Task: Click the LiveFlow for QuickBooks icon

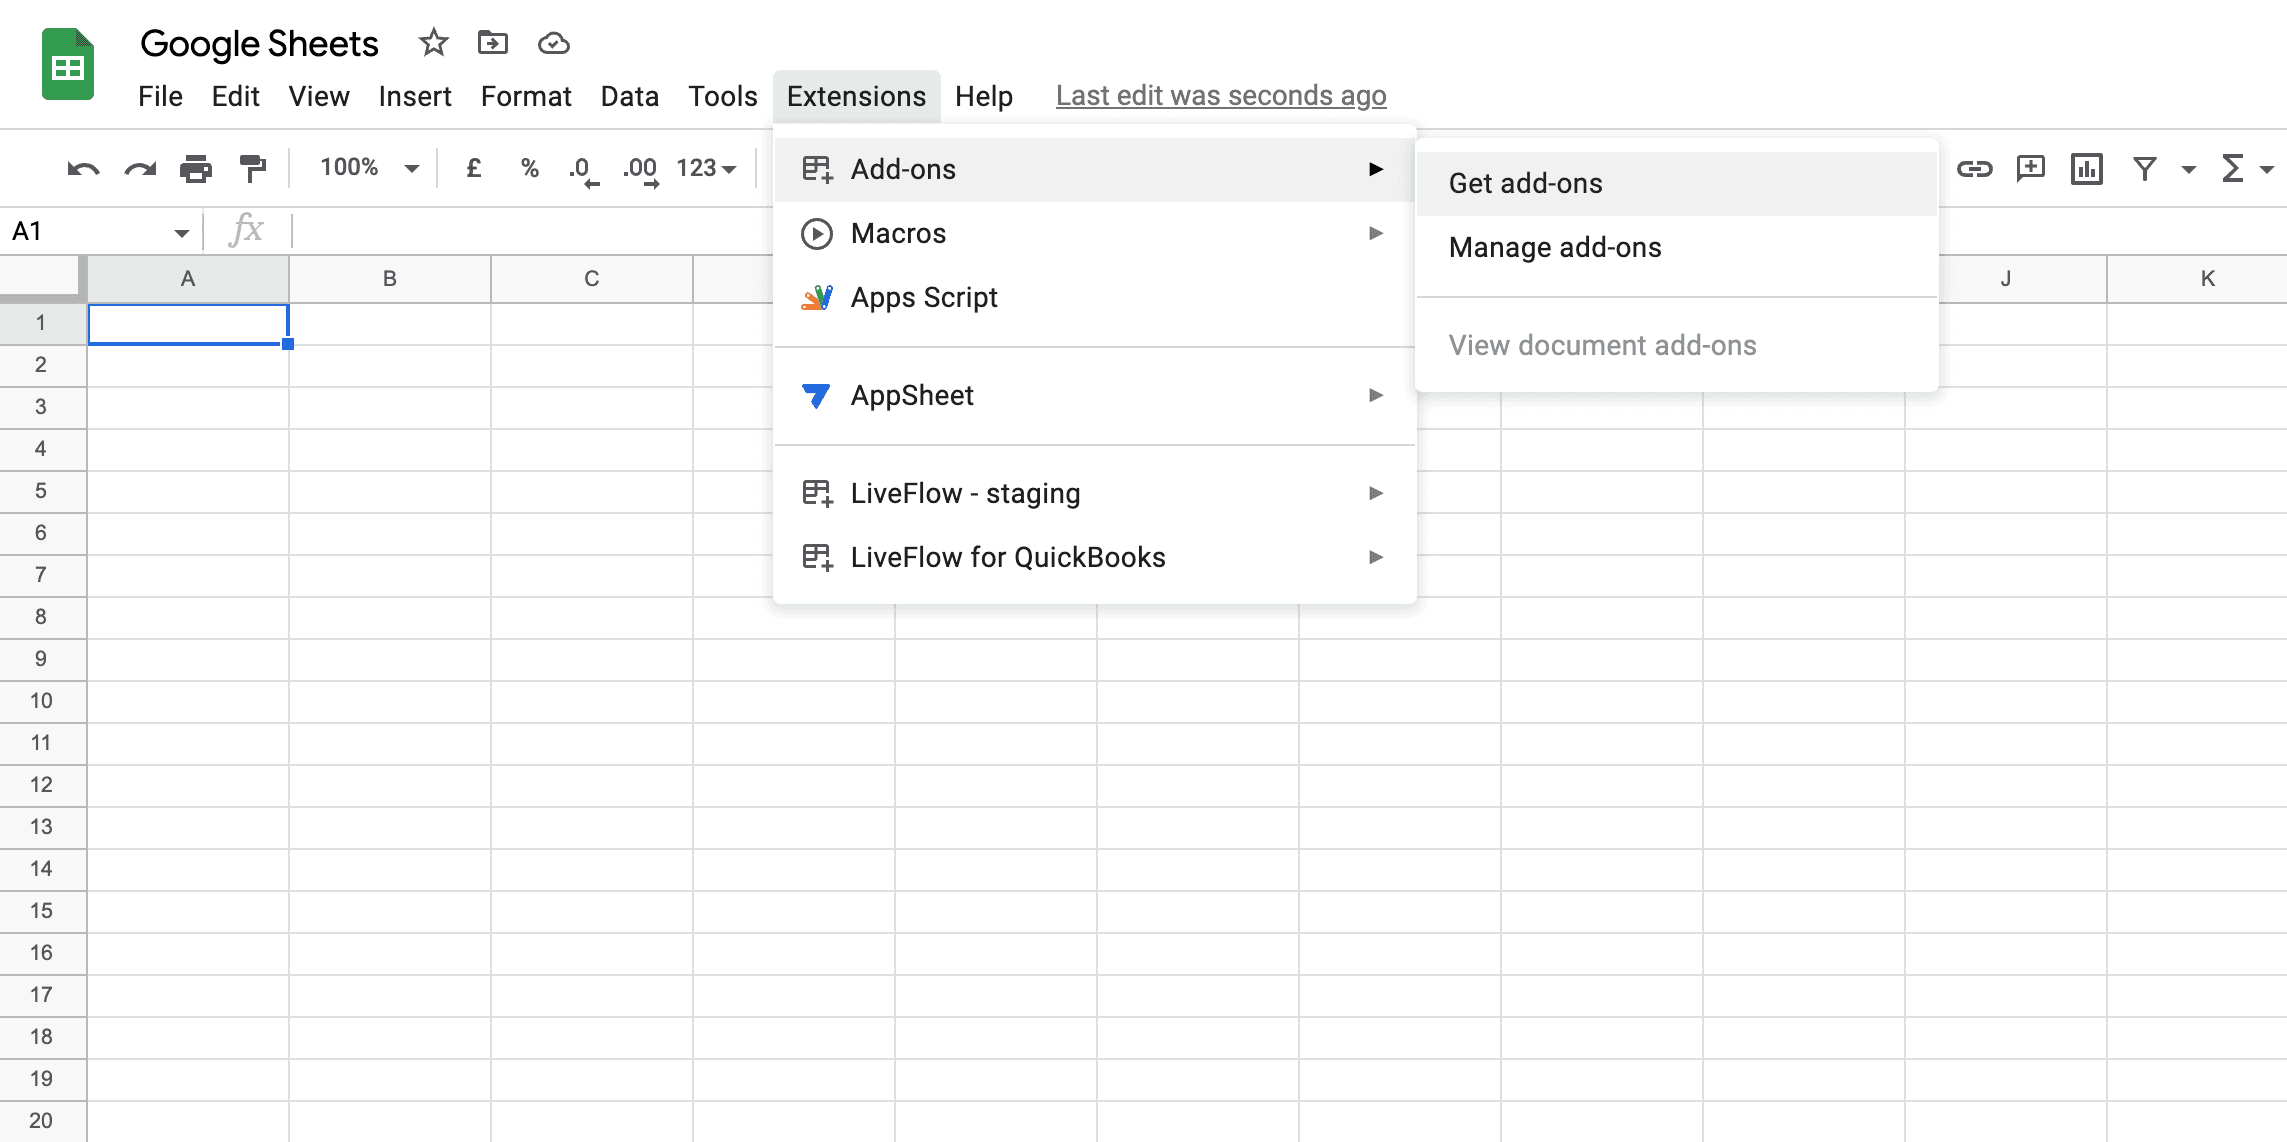Action: click(817, 557)
